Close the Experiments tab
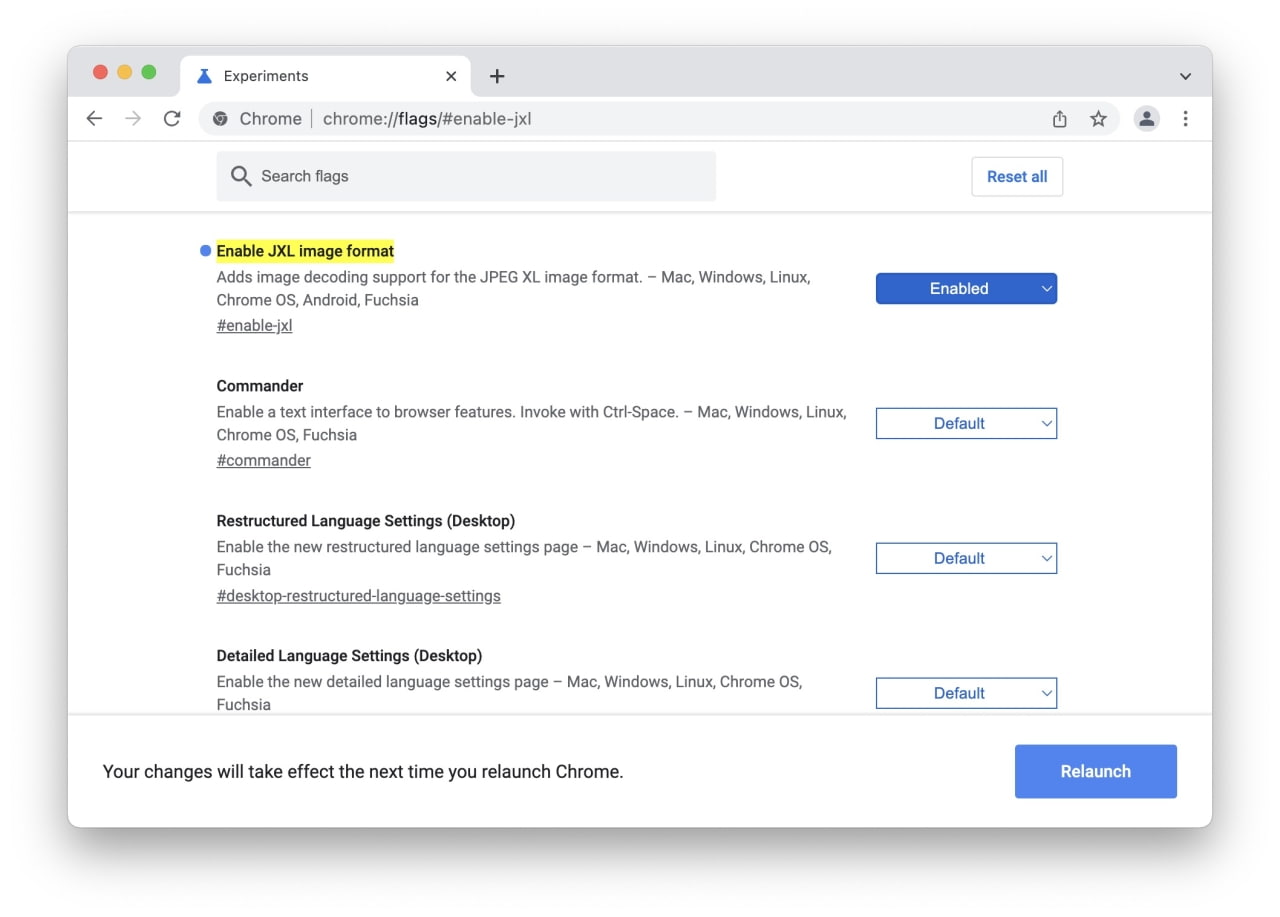The height and width of the screenshot is (917, 1280). tap(451, 76)
